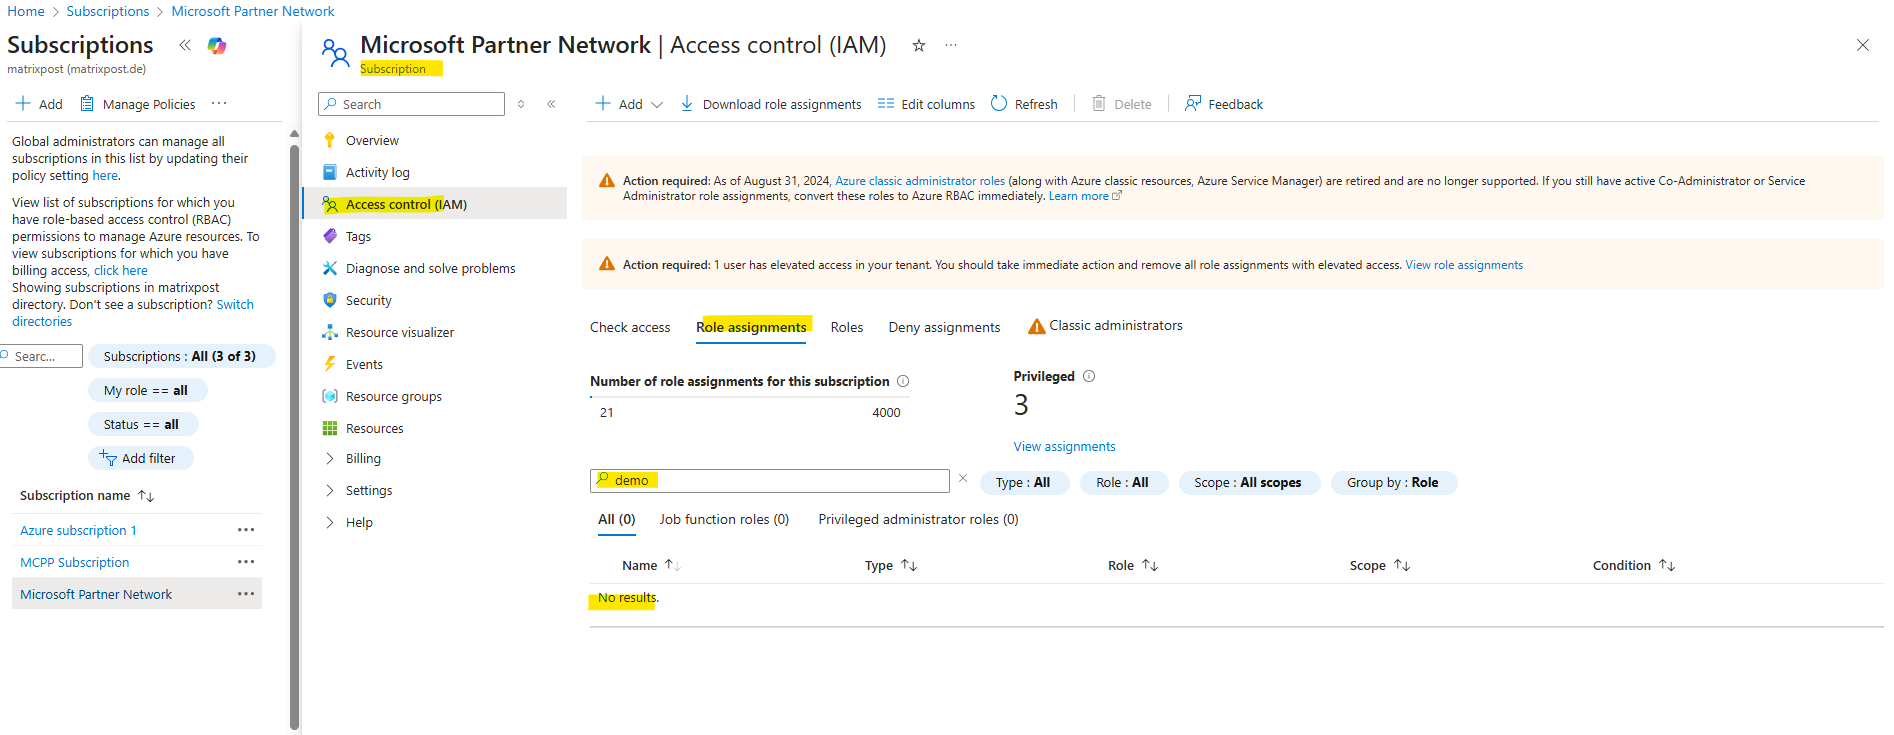The image size is (1894, 735).
Task: Switch to the Roles tab
Action: [x=847, y=327]
